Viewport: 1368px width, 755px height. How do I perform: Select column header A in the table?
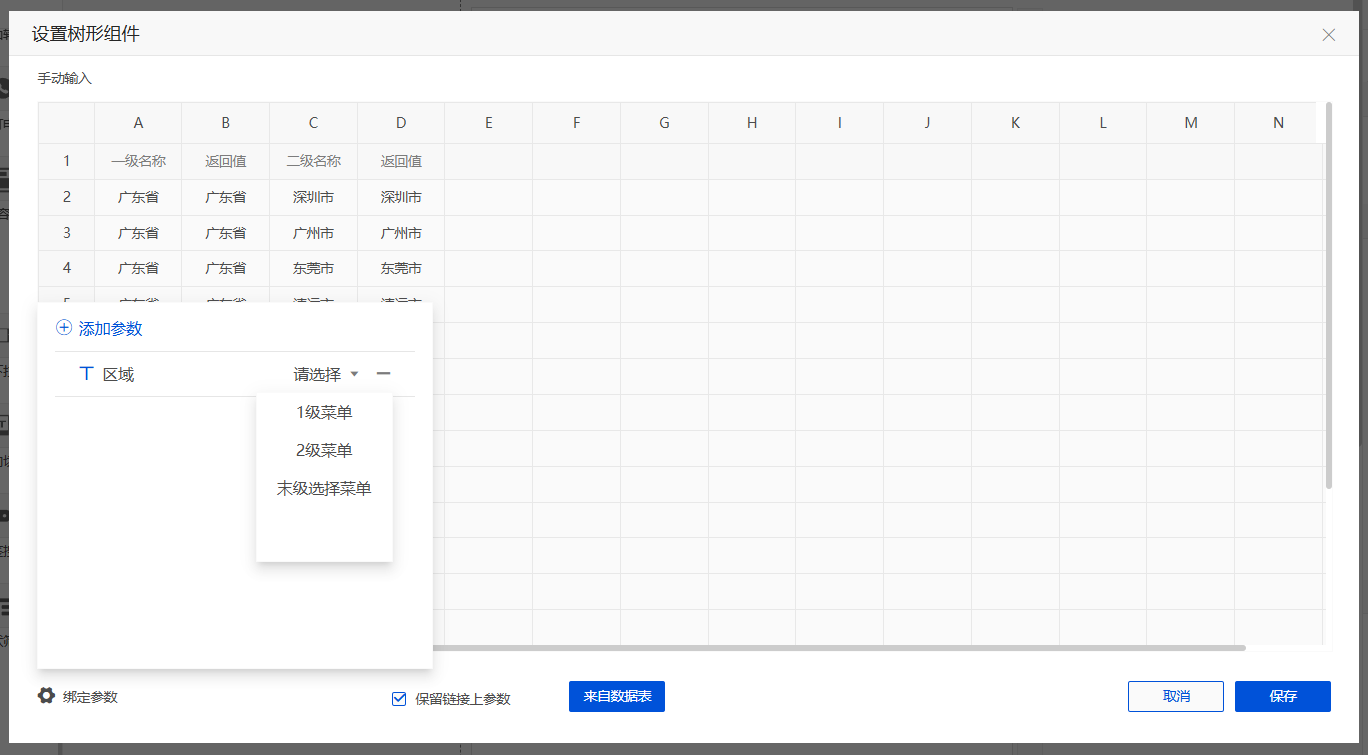click(x=138, y=123)
